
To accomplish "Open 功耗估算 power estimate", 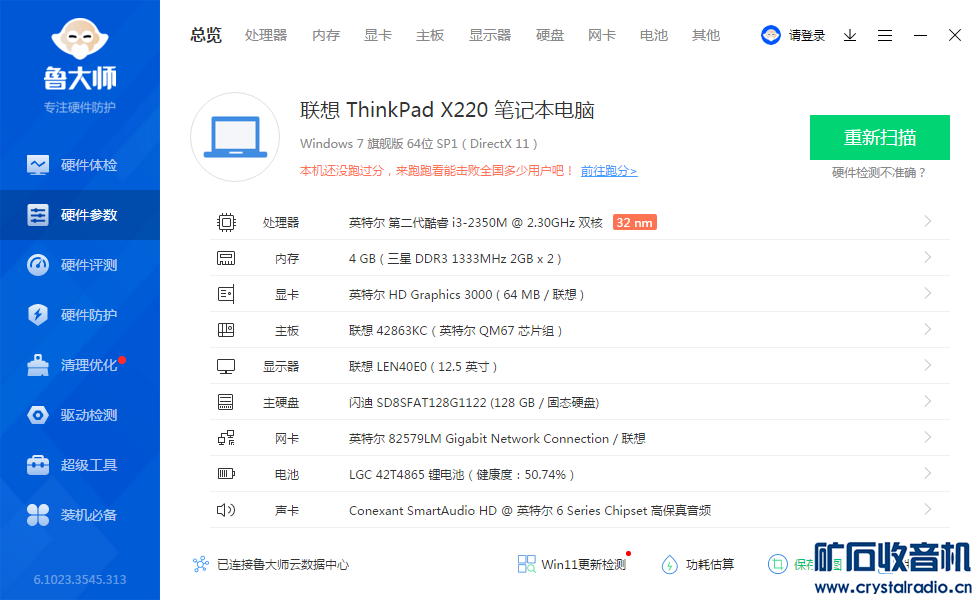I will point(698,564).
